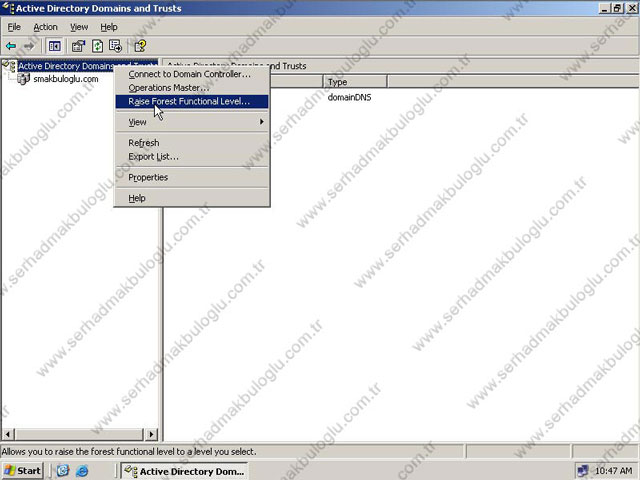
Task: Expand the View submenu in context menu
Action: tap(192, 122)
